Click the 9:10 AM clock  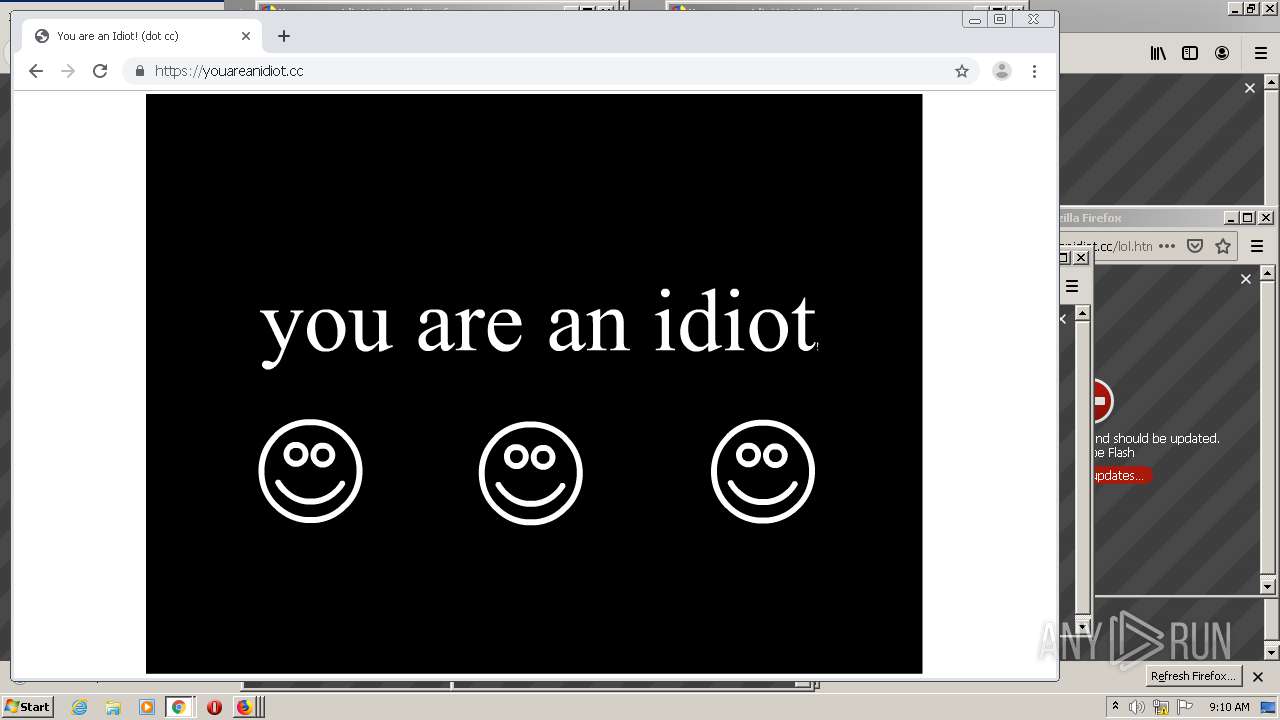[x=1229, y=707]
